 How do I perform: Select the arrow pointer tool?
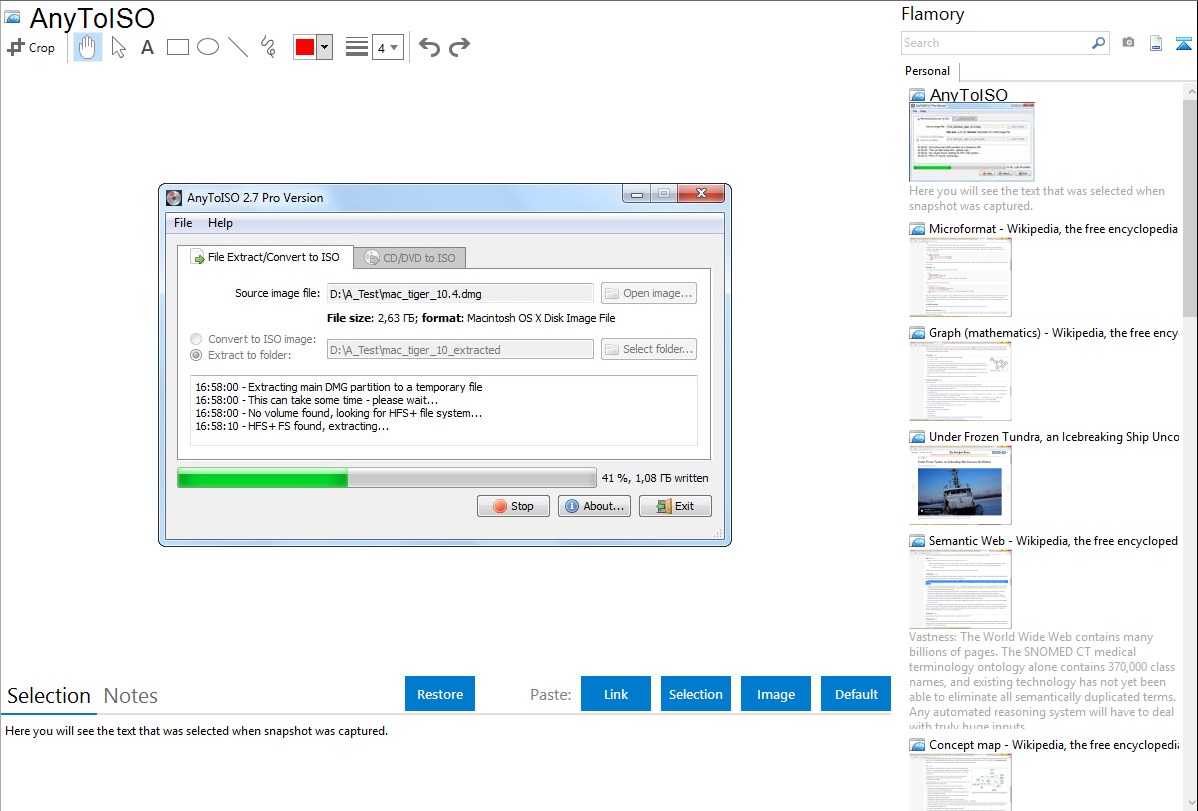tap(118, 47)
